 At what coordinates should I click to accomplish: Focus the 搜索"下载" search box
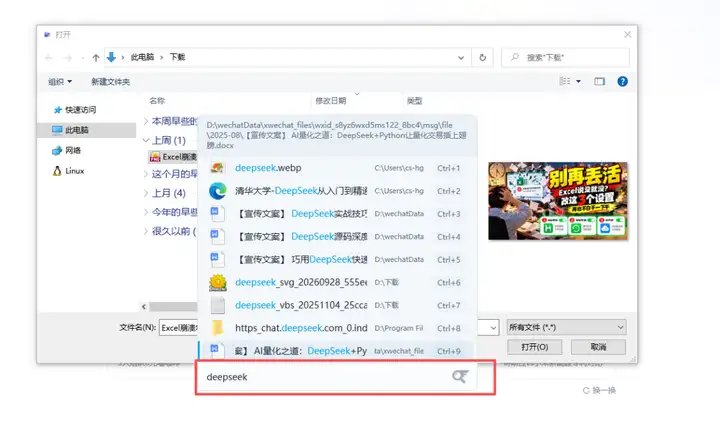(x=565, y=57)
